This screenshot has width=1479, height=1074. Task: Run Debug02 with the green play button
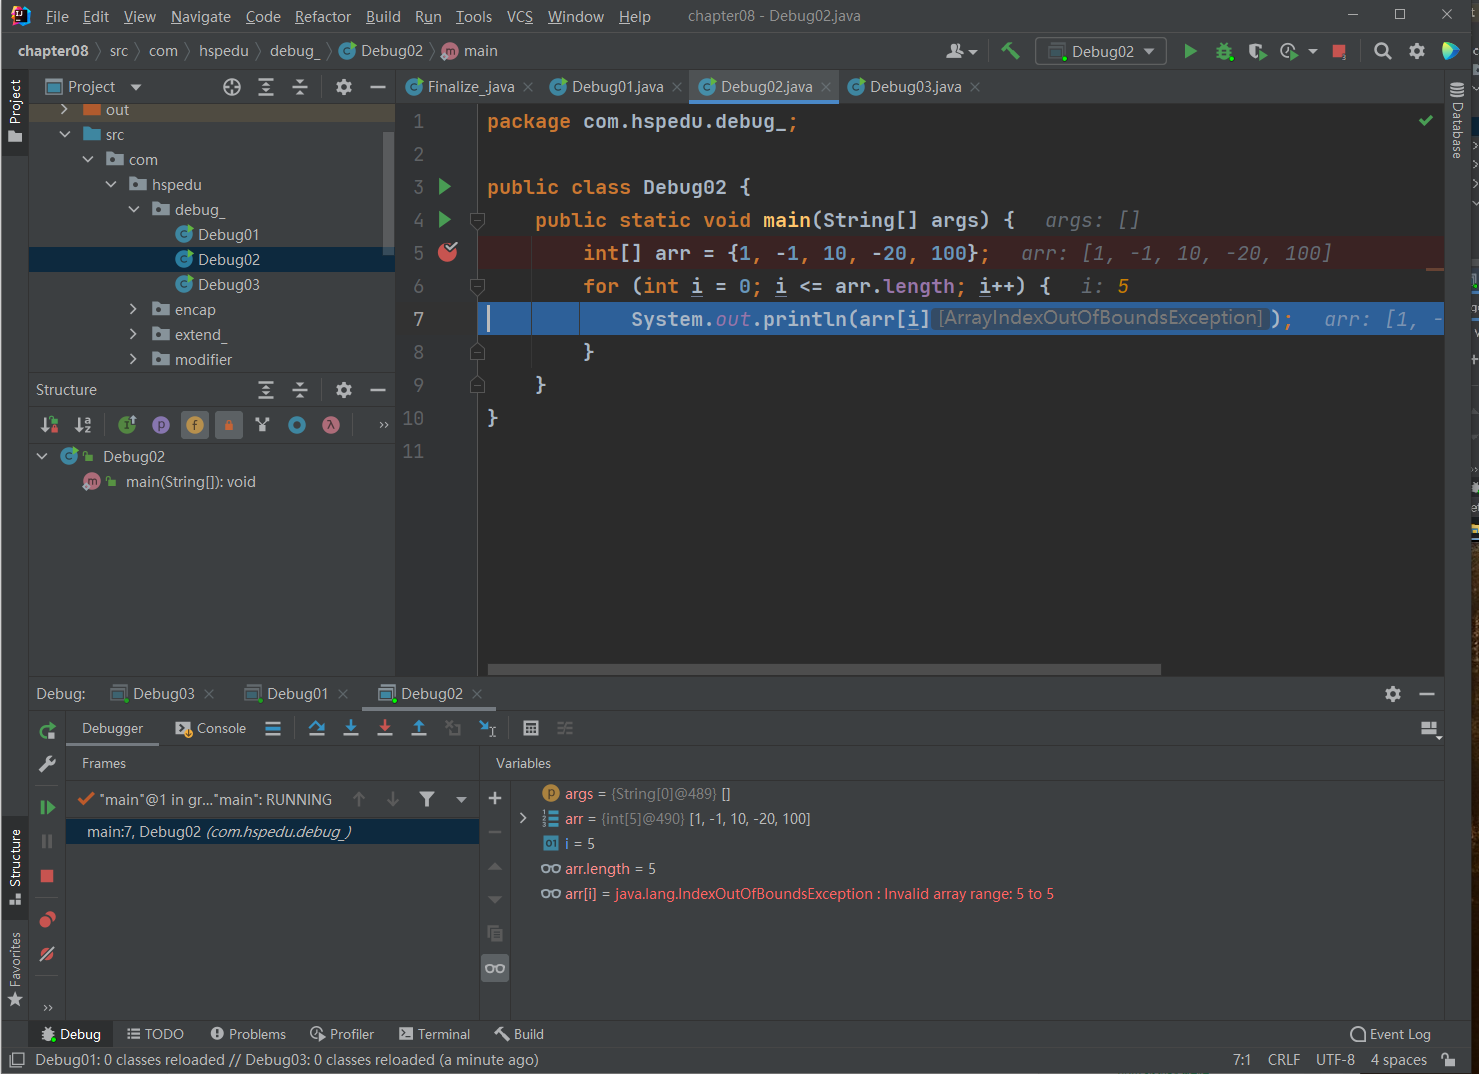1190,51
